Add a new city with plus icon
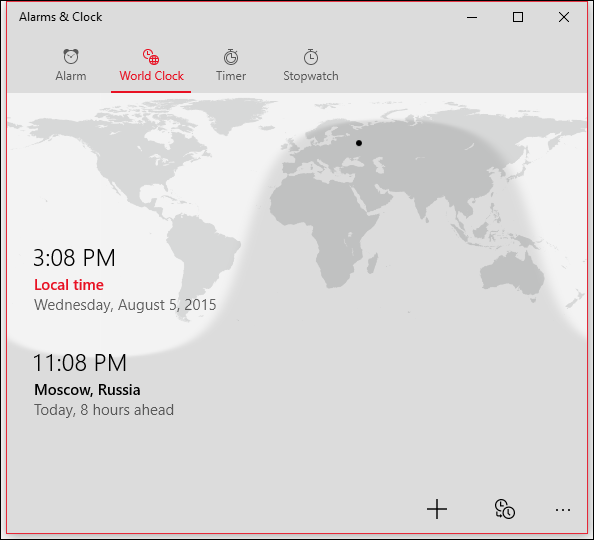This screenshot has width=594, height=540. 437,509
